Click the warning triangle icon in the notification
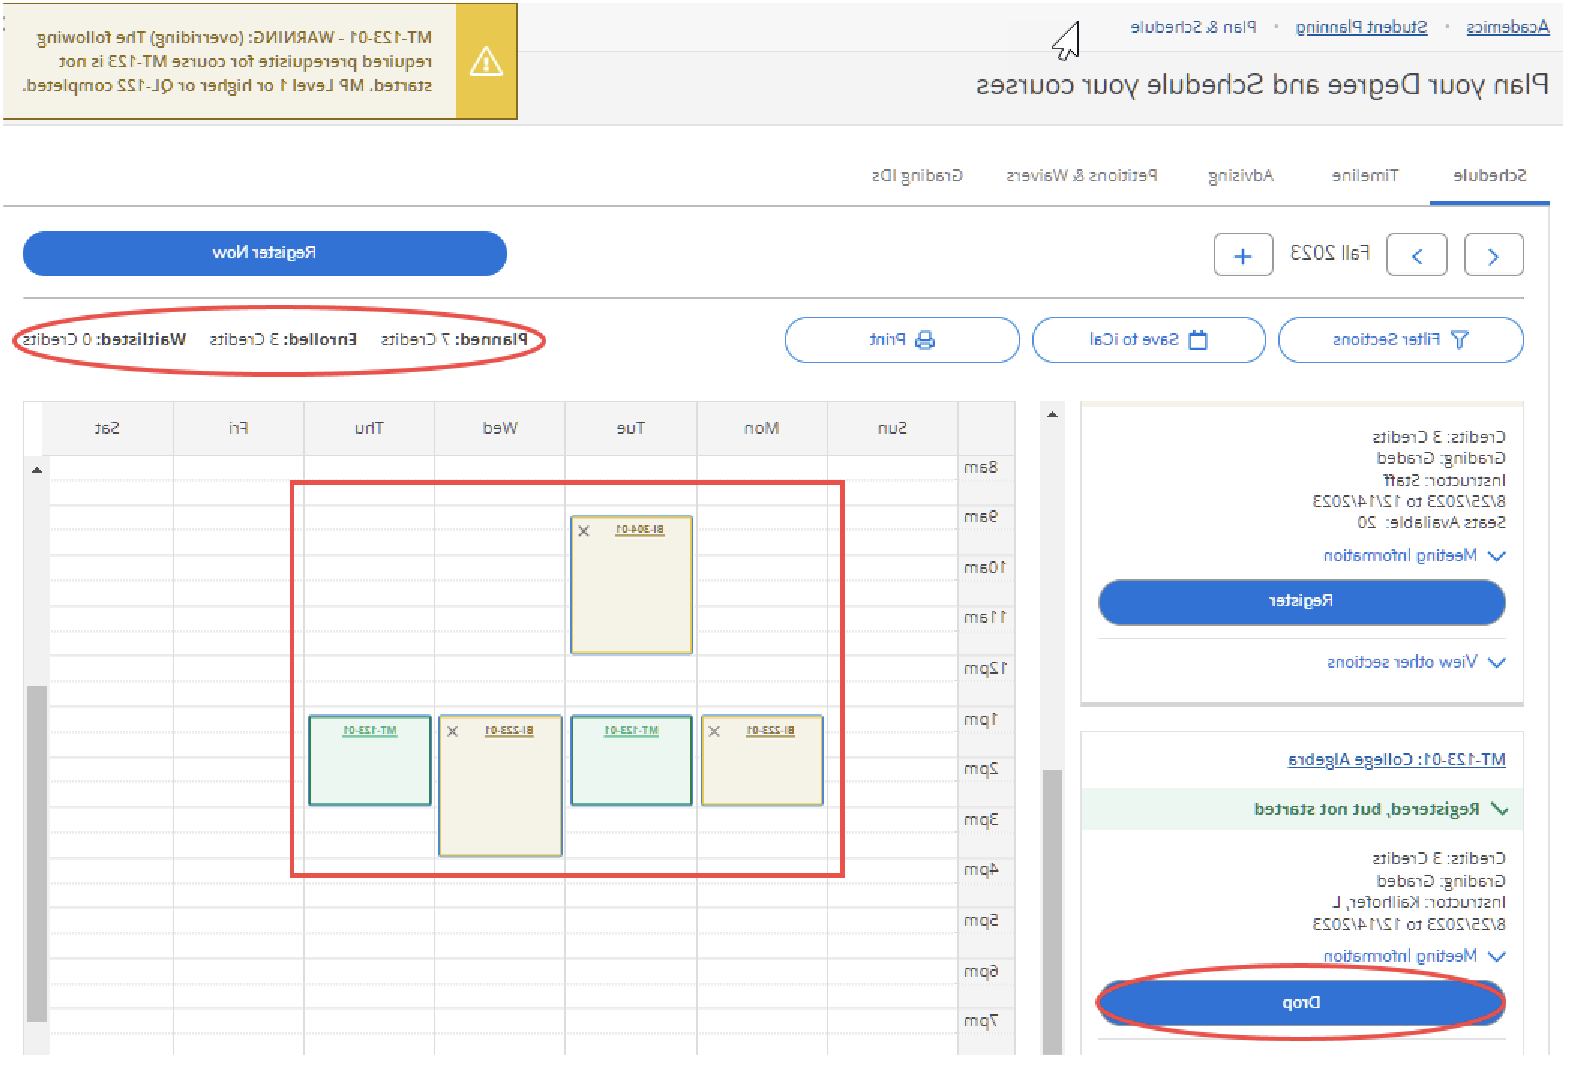This screenshot has width=1574, height=1066. click(x=486, y=62)
